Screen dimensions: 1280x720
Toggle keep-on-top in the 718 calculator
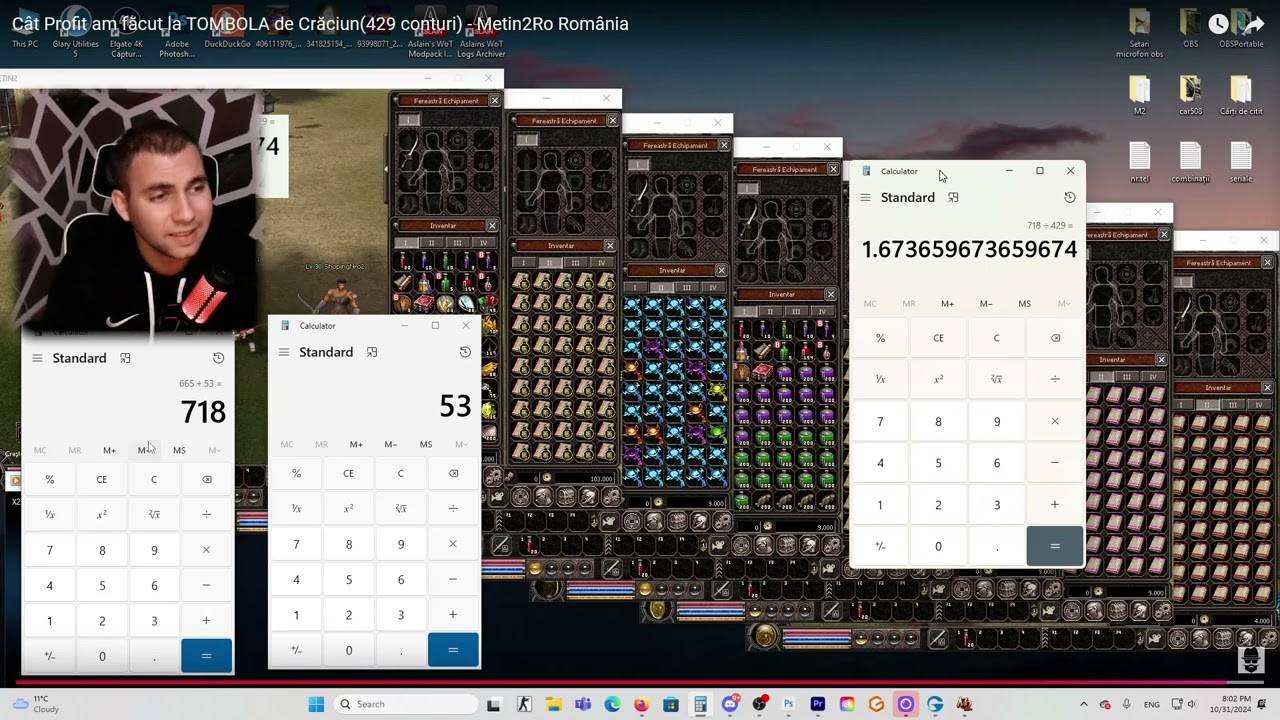pos(125,358)
